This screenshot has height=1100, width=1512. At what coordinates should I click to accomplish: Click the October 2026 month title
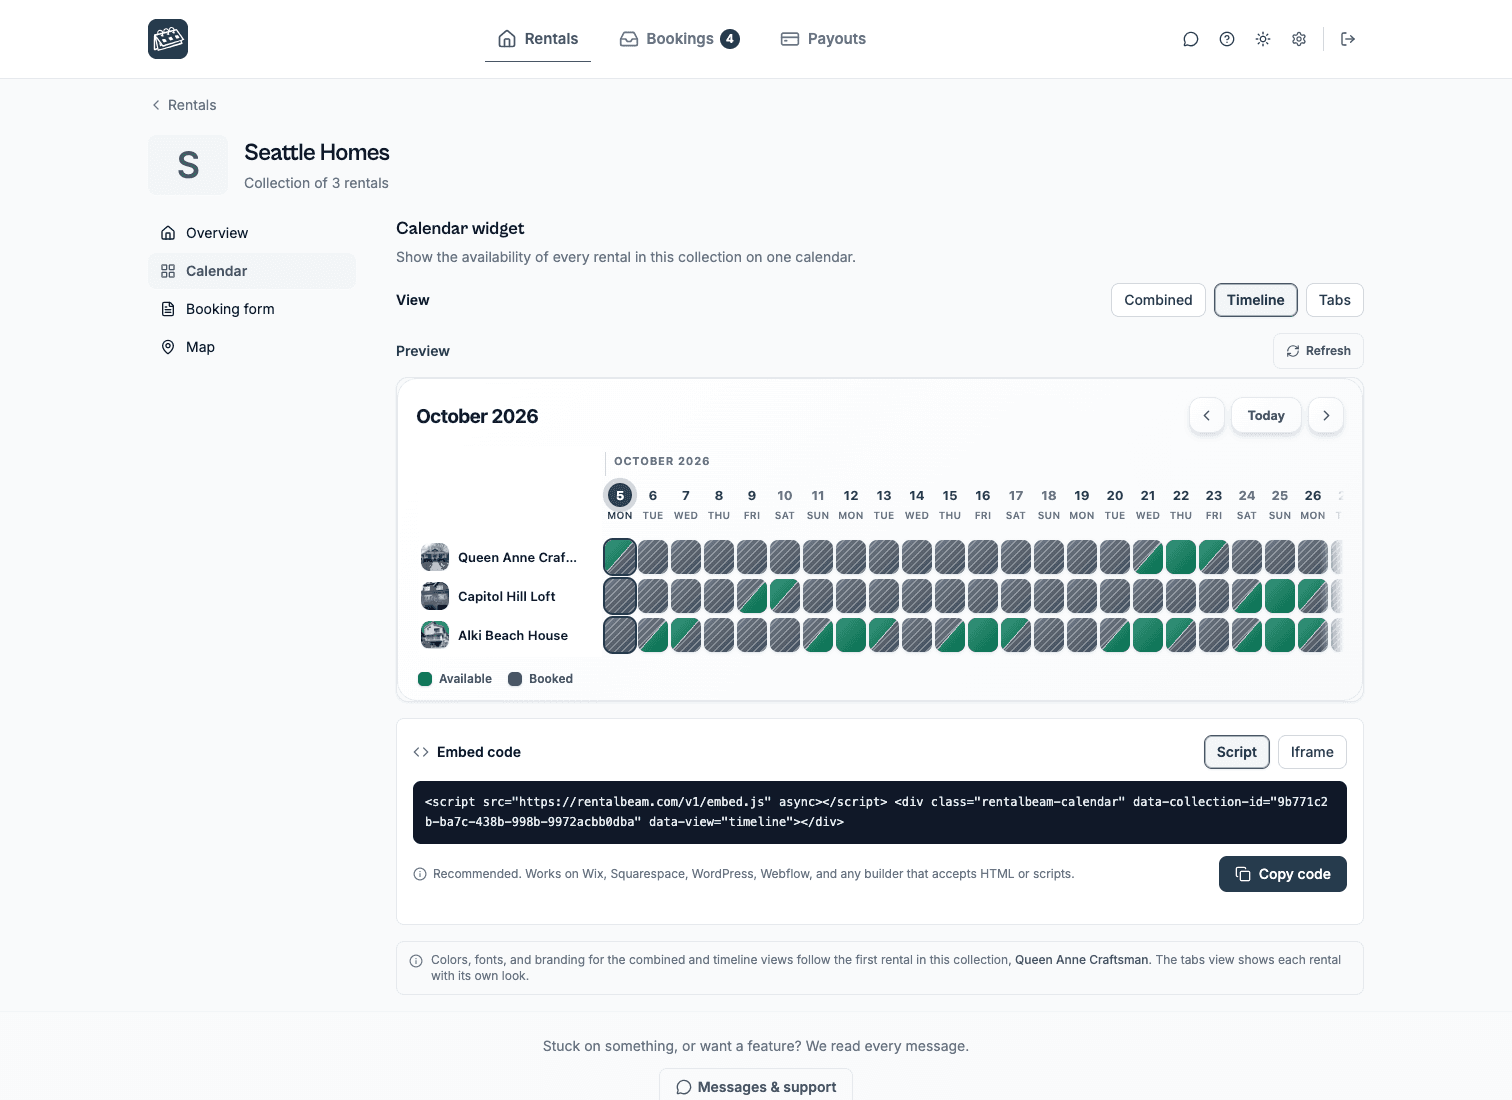[477, 416]
